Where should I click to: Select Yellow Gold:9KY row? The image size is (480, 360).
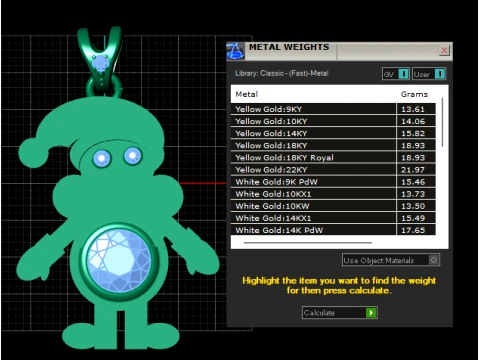coord(333,109)
